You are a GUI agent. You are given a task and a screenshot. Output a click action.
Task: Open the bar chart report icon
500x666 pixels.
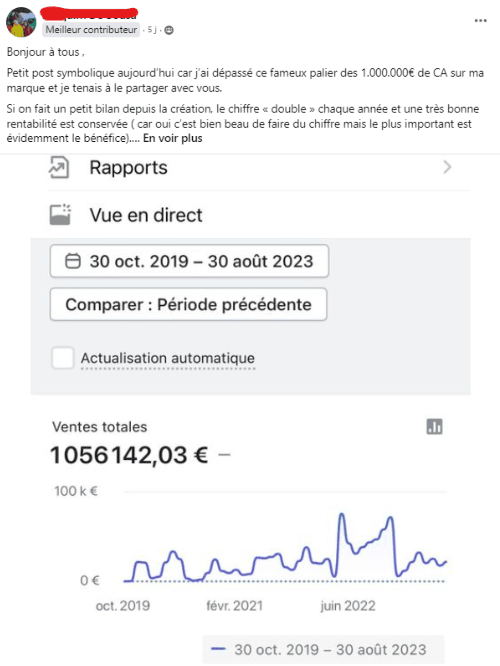click(434, 426)
